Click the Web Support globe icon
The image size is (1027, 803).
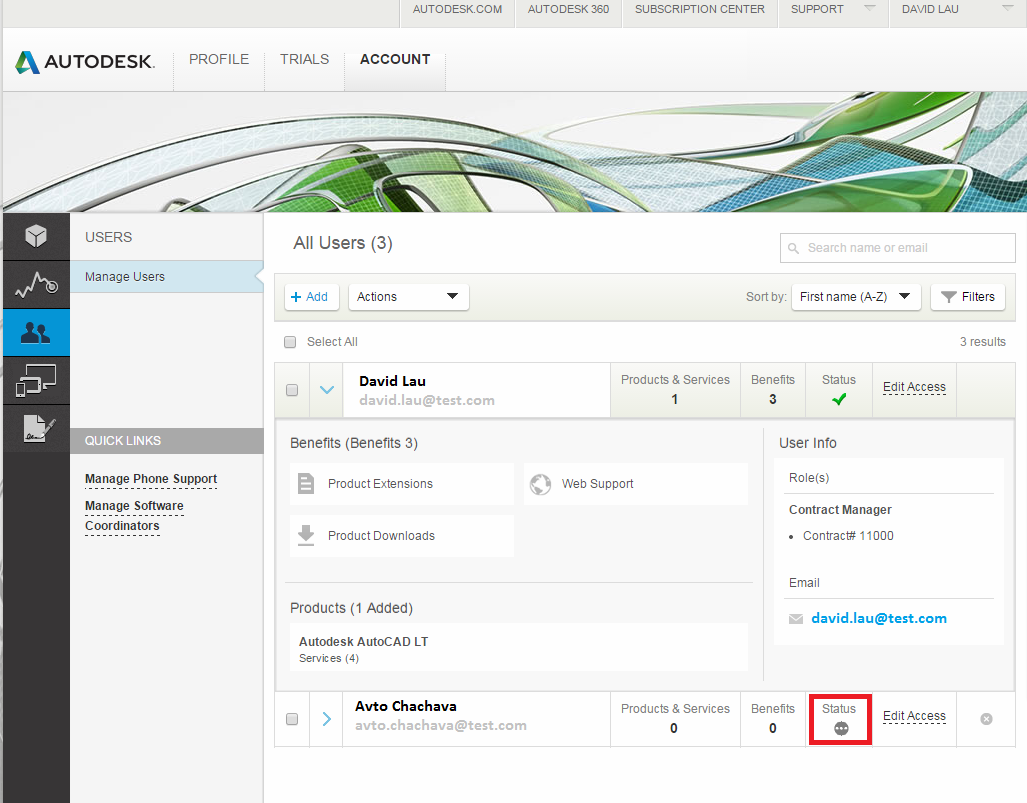540,484
